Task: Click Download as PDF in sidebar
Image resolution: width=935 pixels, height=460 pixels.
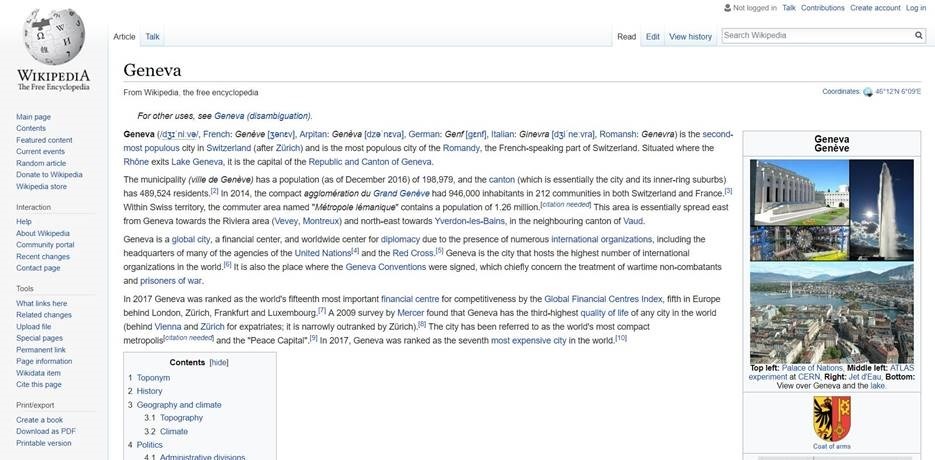Action: pyautogui.click(x=46, y=431)
